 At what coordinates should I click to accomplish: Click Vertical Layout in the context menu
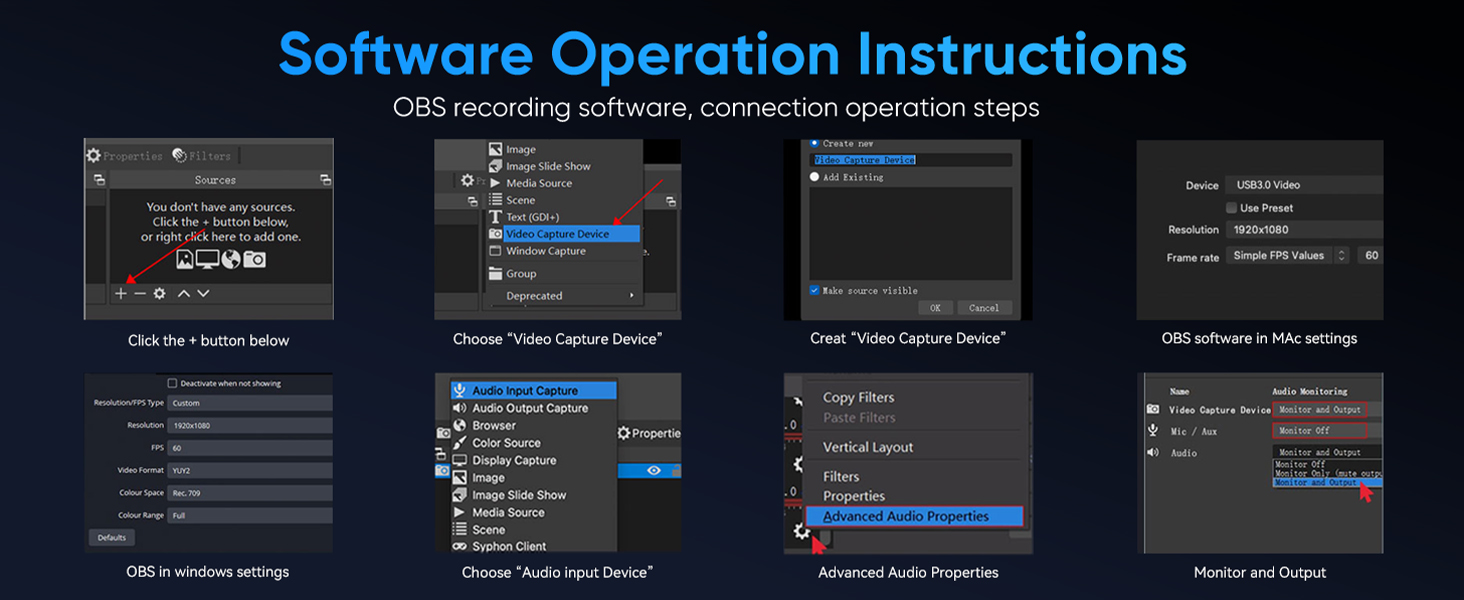click(x=868, y=447)
